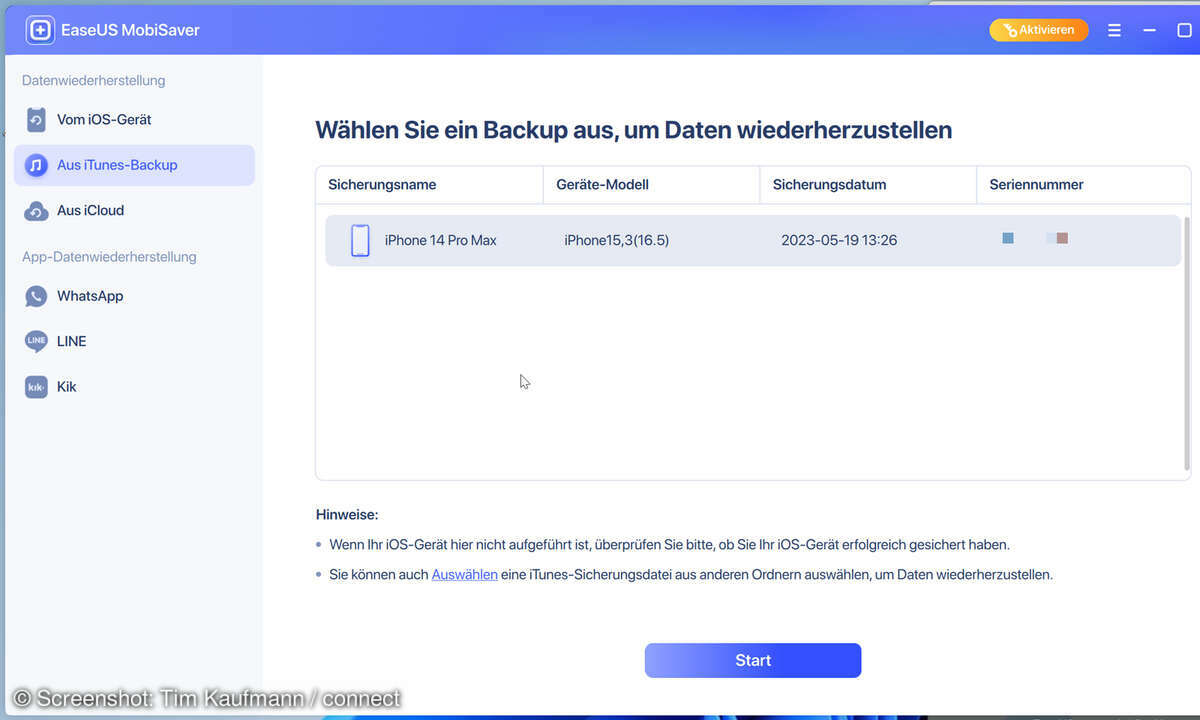Click the iCloud cloud icon
Viewport: 1200px width, 720px height.
tap(36, 211)
